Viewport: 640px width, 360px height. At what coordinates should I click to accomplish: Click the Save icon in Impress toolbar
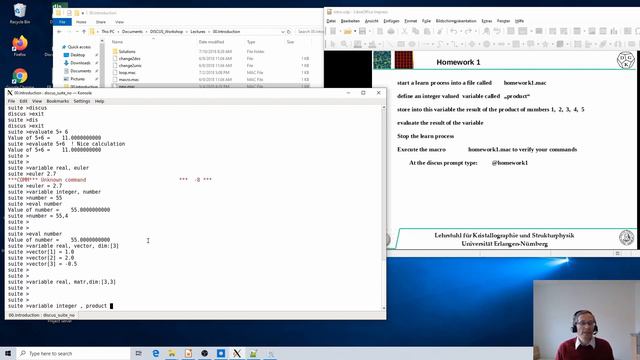(362, 31)
